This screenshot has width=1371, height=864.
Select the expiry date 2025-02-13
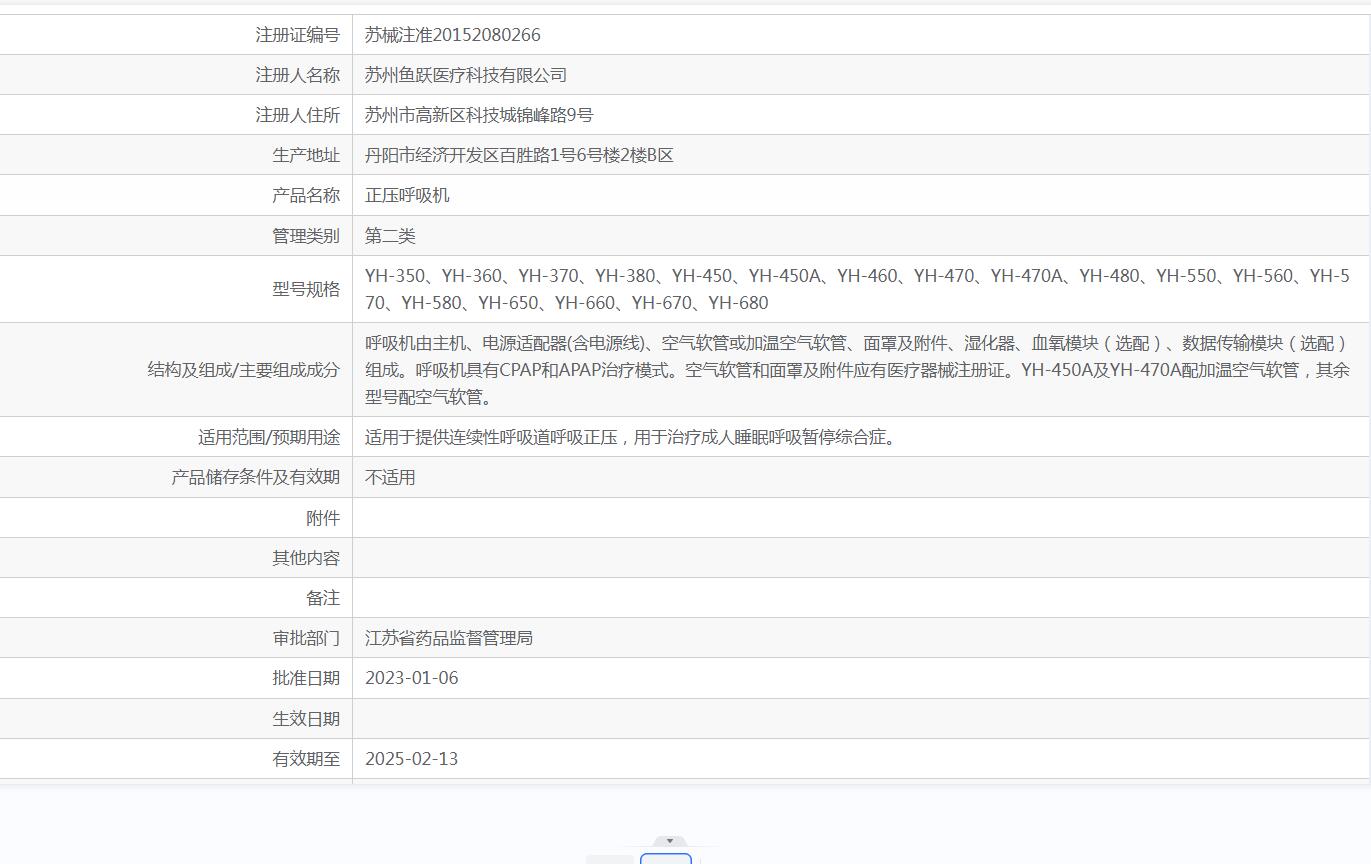tap(412, 759)
